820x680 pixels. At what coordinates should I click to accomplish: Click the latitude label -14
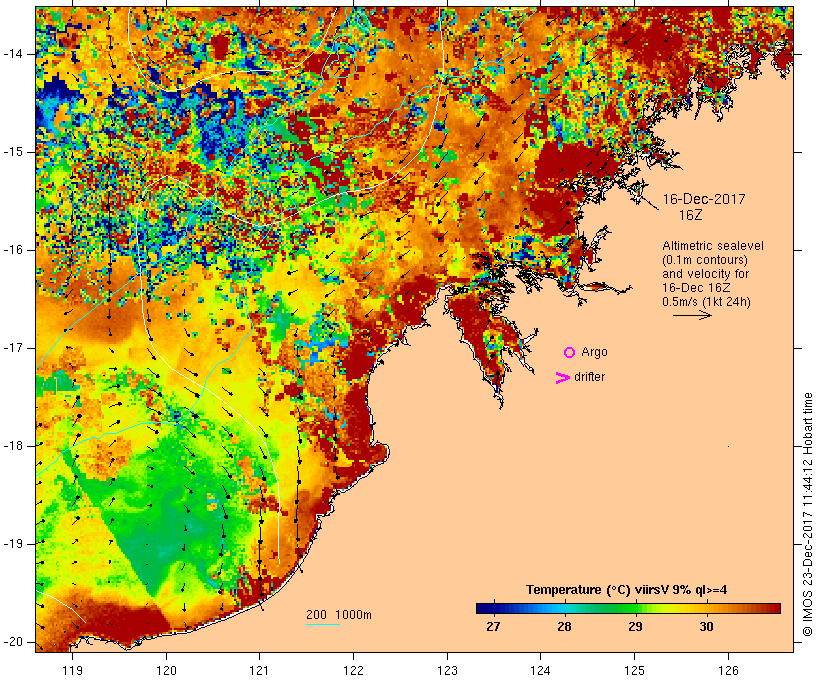13,54
